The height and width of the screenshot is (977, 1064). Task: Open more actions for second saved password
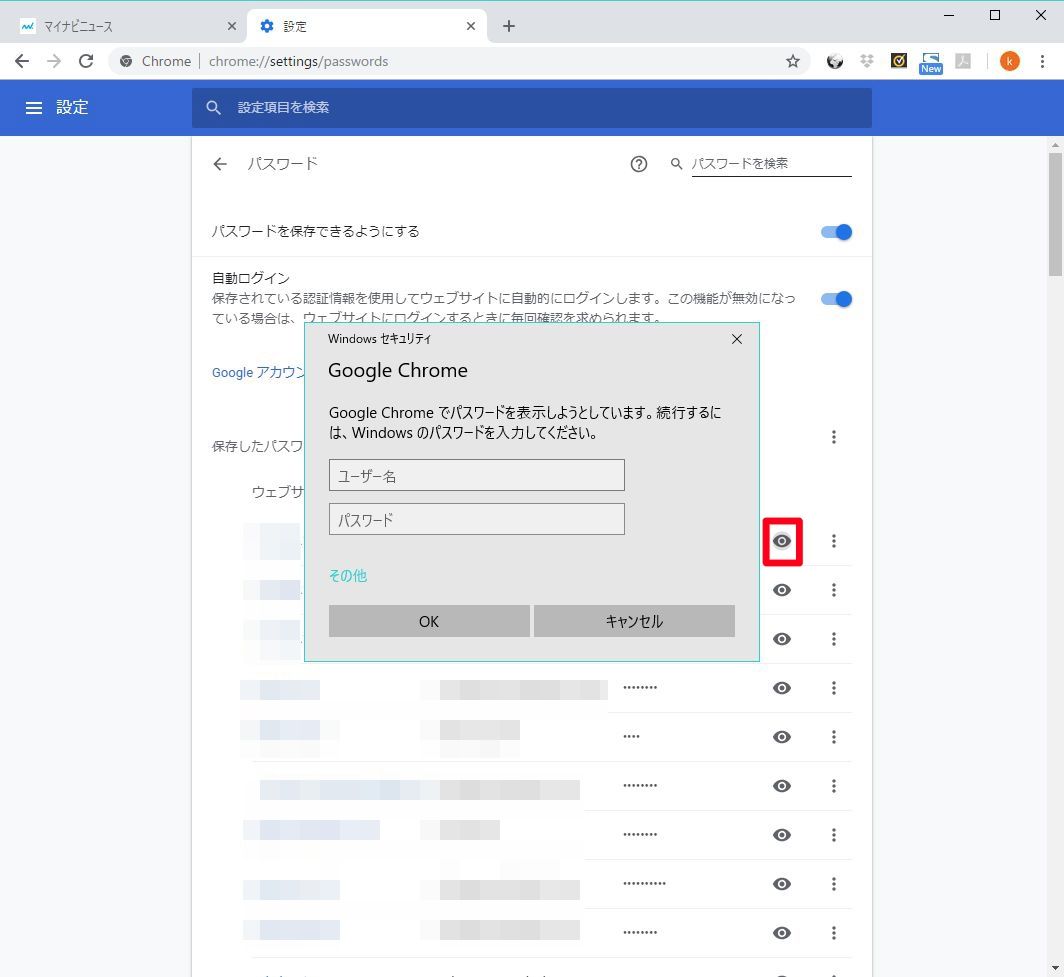pyautogui.click(x=834, y=590)
